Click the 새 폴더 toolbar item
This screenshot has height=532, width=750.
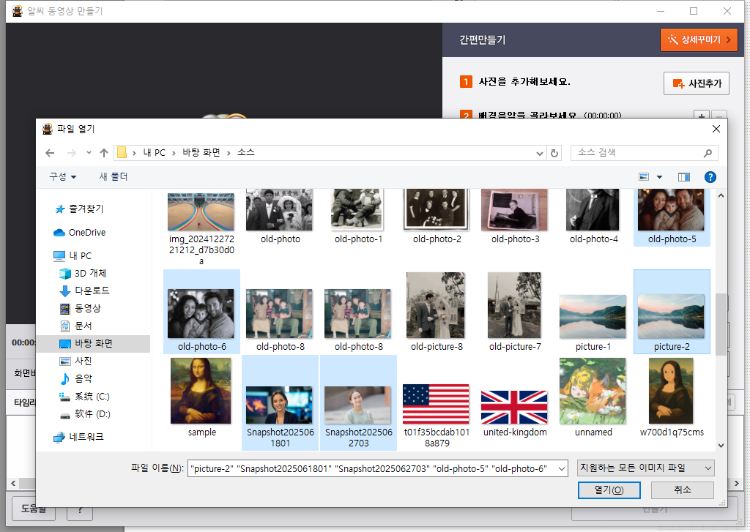point(113,177)
